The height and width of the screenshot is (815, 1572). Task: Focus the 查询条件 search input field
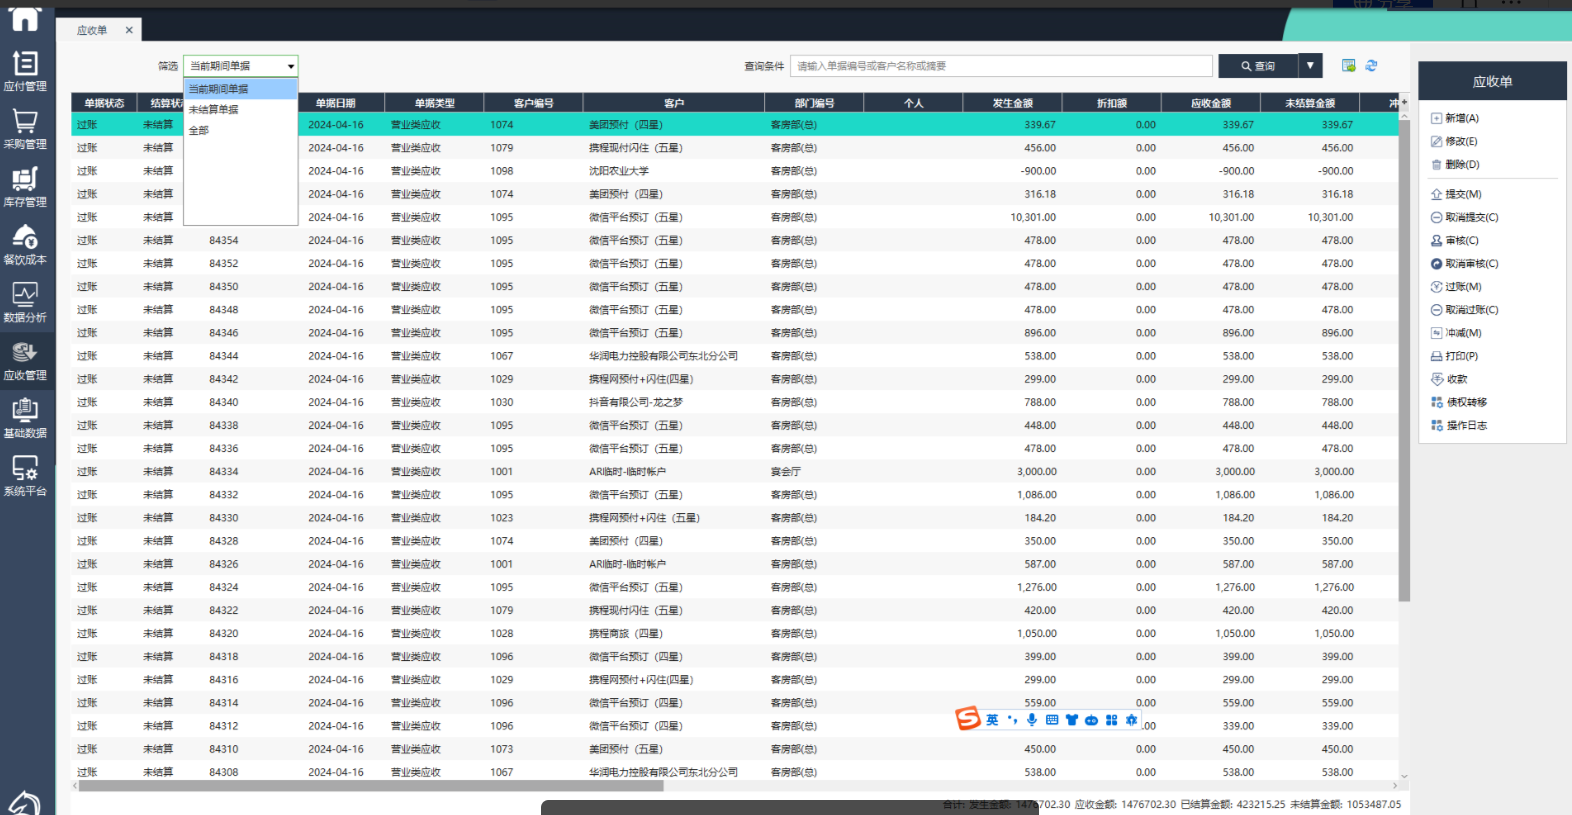[x=1000, y=66]
